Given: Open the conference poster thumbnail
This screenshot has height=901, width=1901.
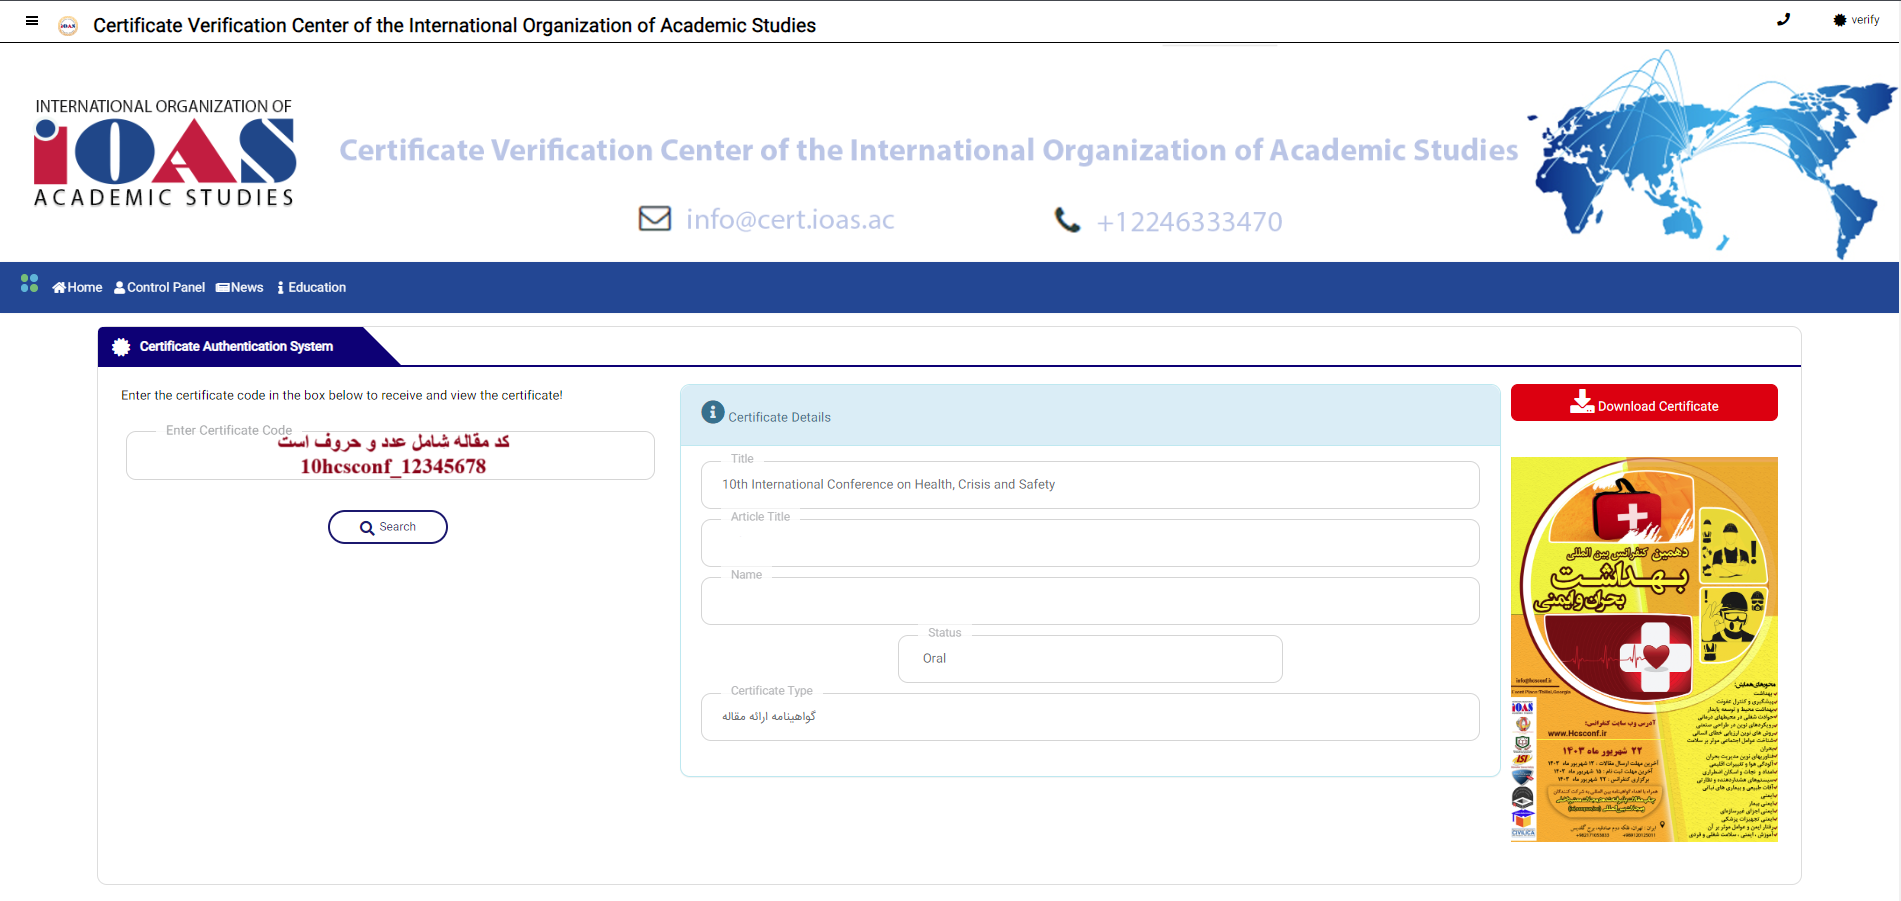Looking at the screenshot, I should (x=1644, y=649).
